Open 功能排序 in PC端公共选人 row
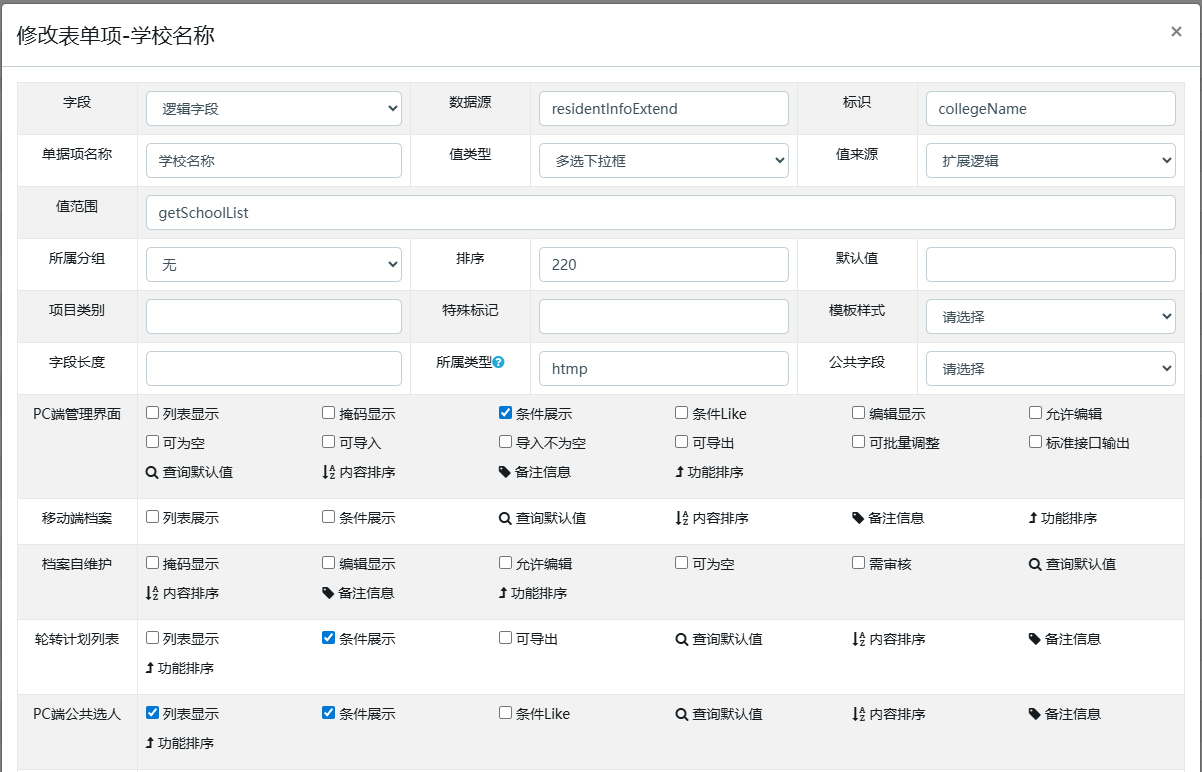Image resolution: width=1202 pixels, height=772 pixels. tap(180, 743)
